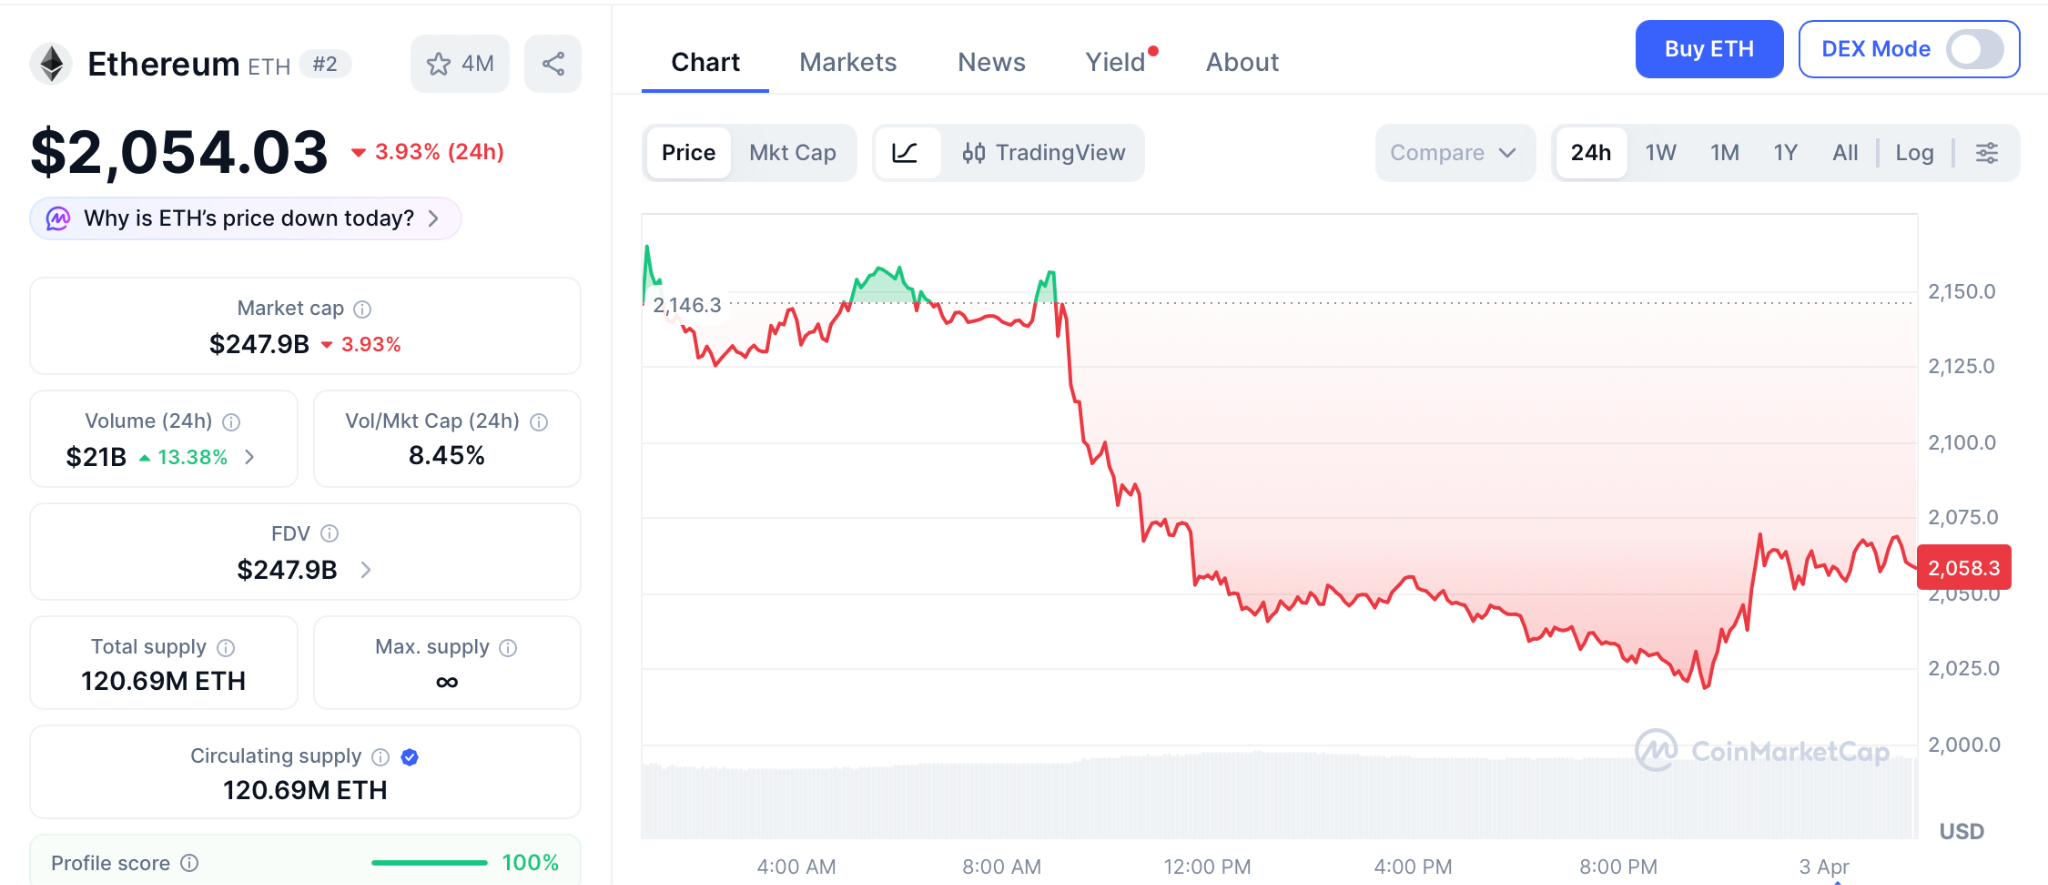Select the line chart icon
Viewport: 2048px width, 885px height.
coord(905,153)
